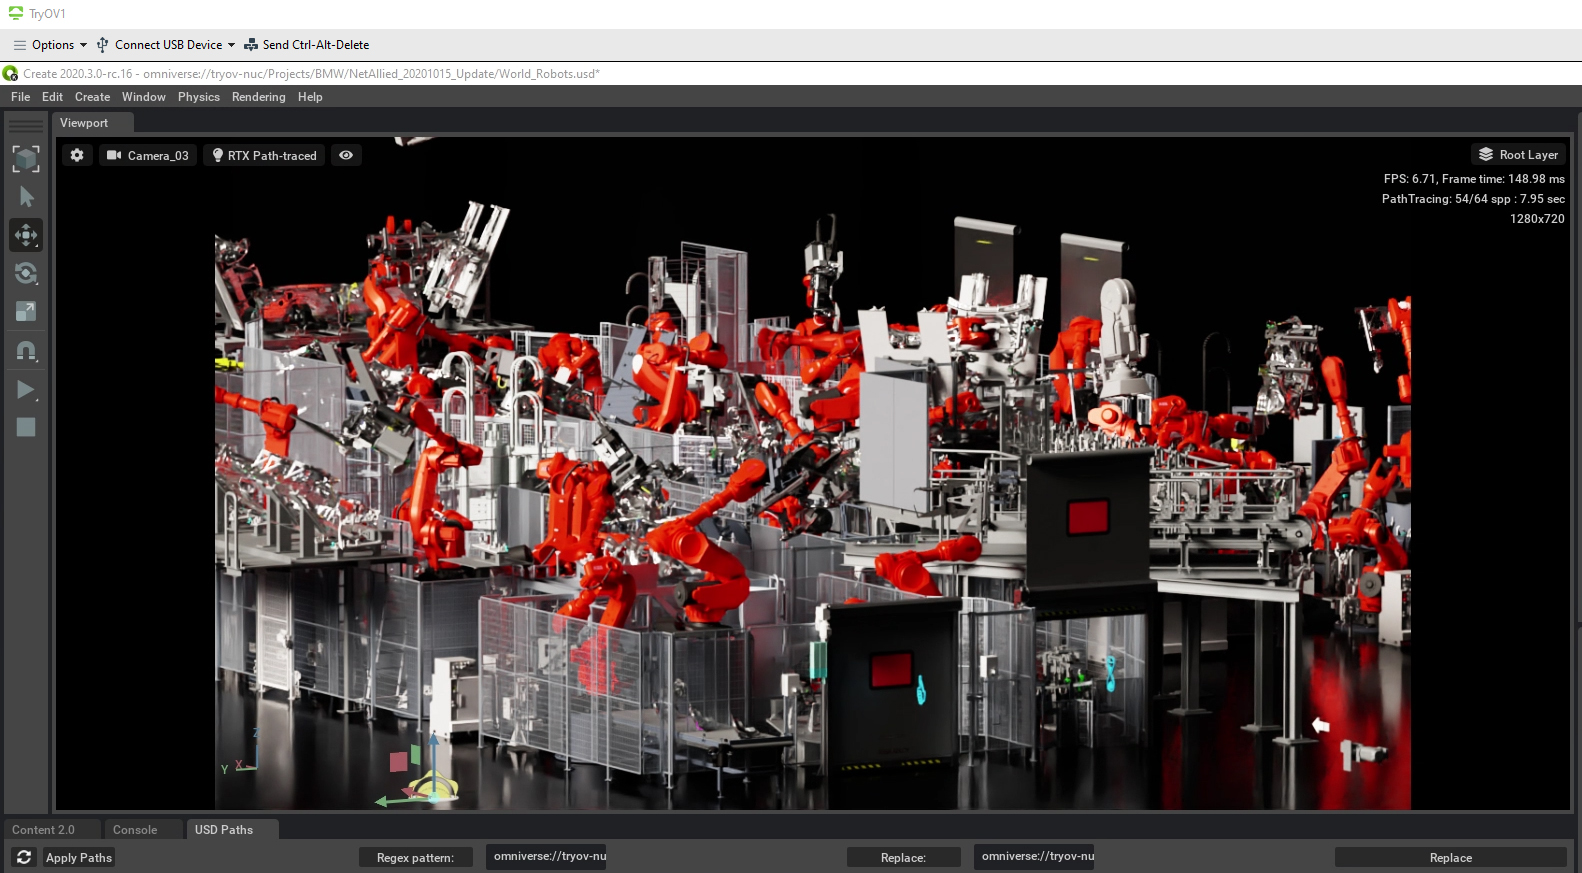
Task: Stop the simulation with the square button
Action: 26,427
